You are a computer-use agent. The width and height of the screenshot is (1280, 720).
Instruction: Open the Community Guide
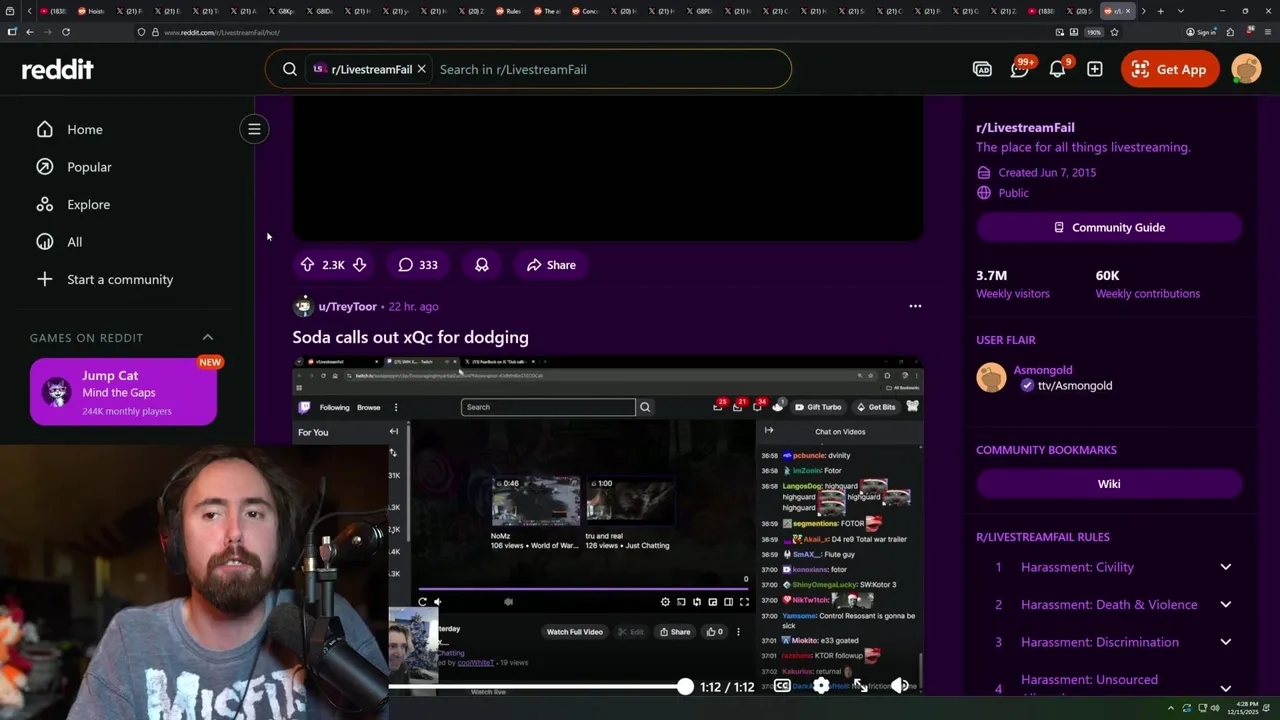coord(1109,227)
